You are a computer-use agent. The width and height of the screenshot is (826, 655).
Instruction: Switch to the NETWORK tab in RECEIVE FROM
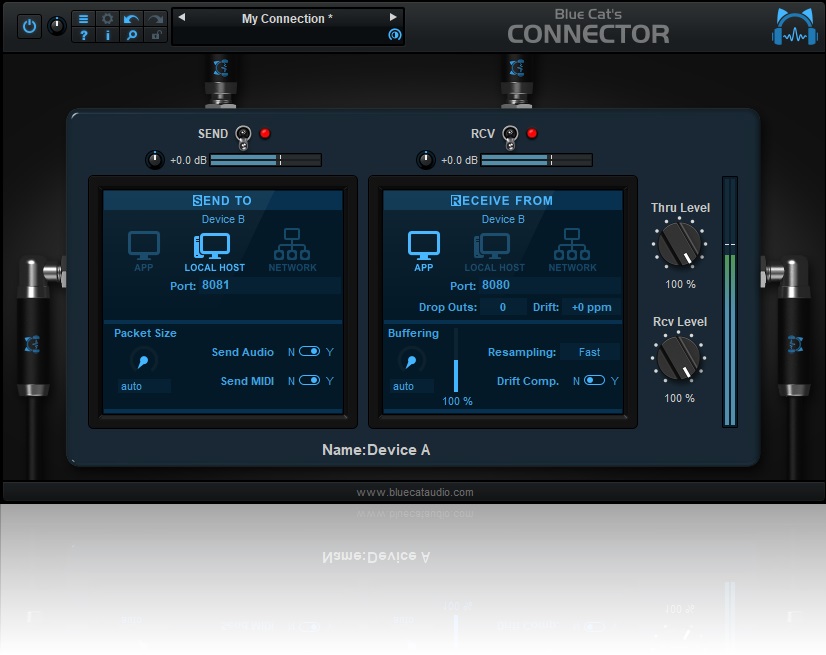572,250
